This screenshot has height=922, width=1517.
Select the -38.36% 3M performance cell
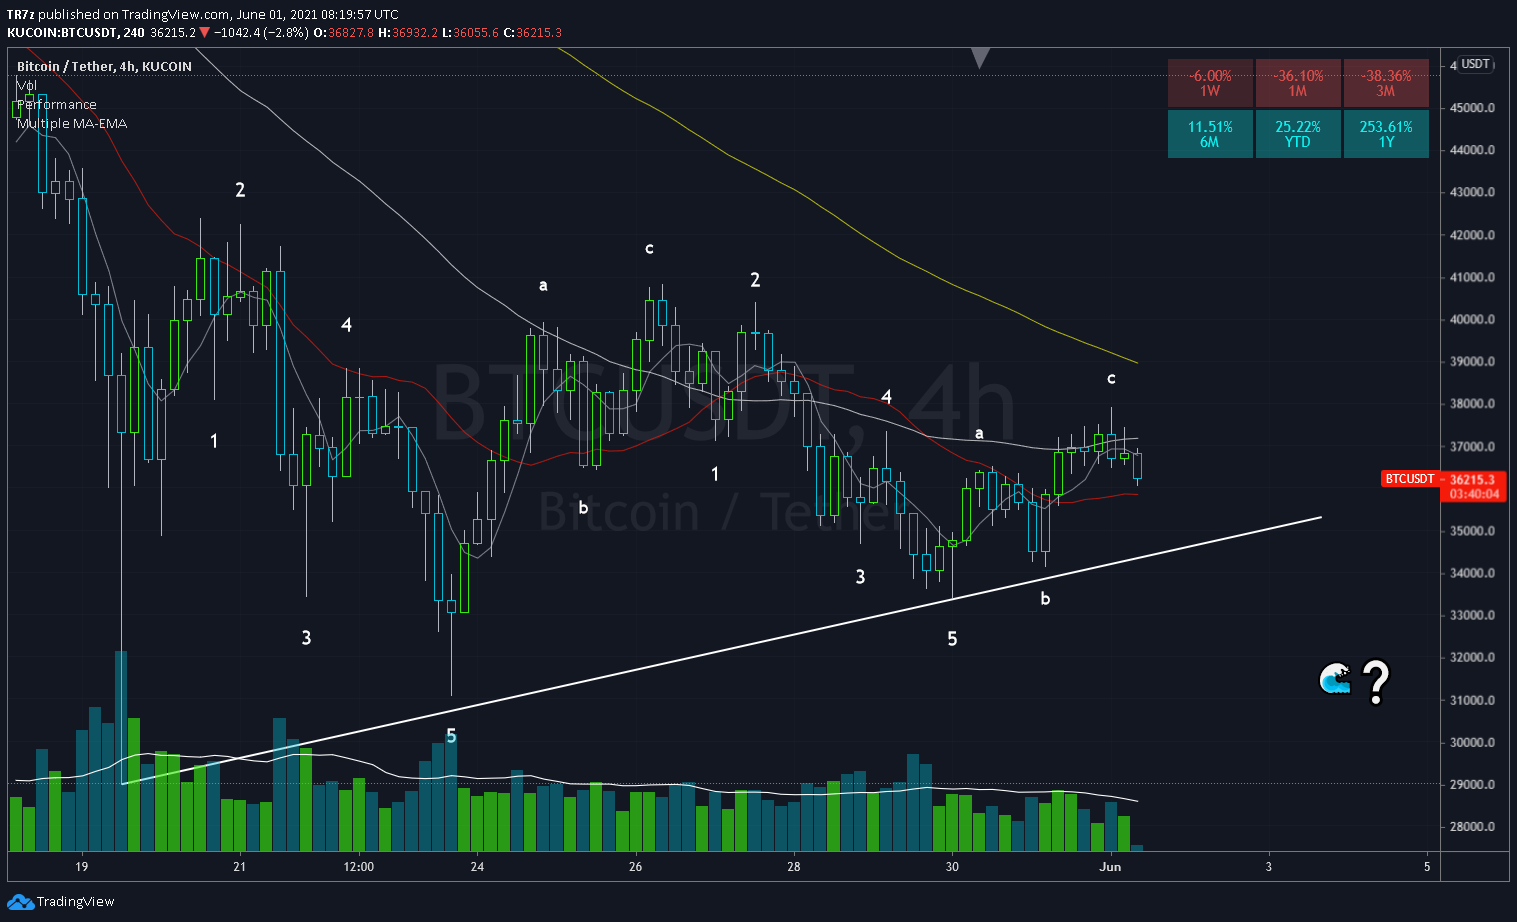tap(1386, 83)
